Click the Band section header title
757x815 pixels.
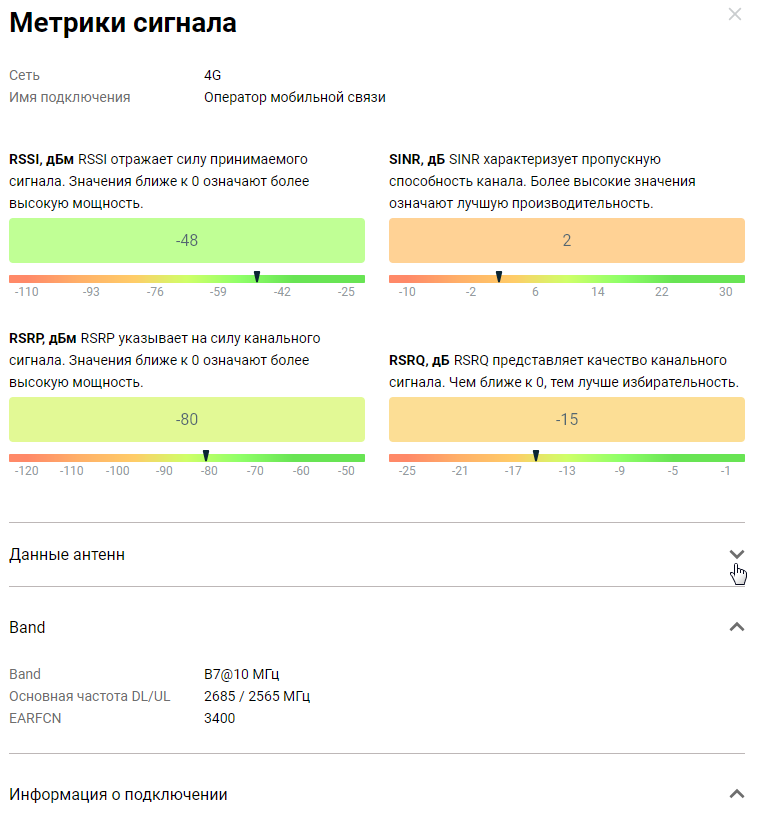(x=27, y=627)
